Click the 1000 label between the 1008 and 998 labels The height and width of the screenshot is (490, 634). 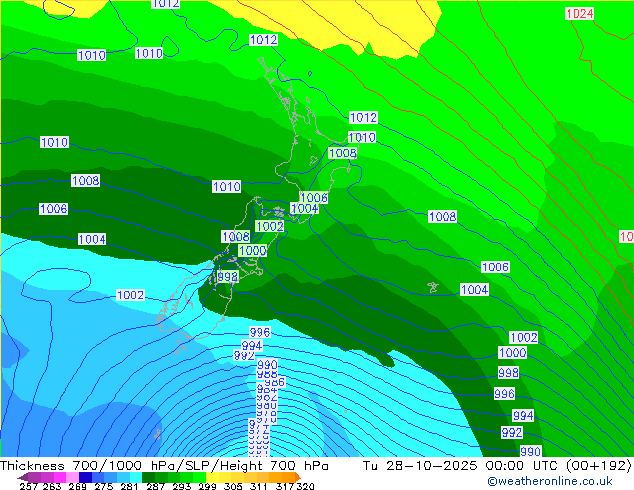coord(252,250)
